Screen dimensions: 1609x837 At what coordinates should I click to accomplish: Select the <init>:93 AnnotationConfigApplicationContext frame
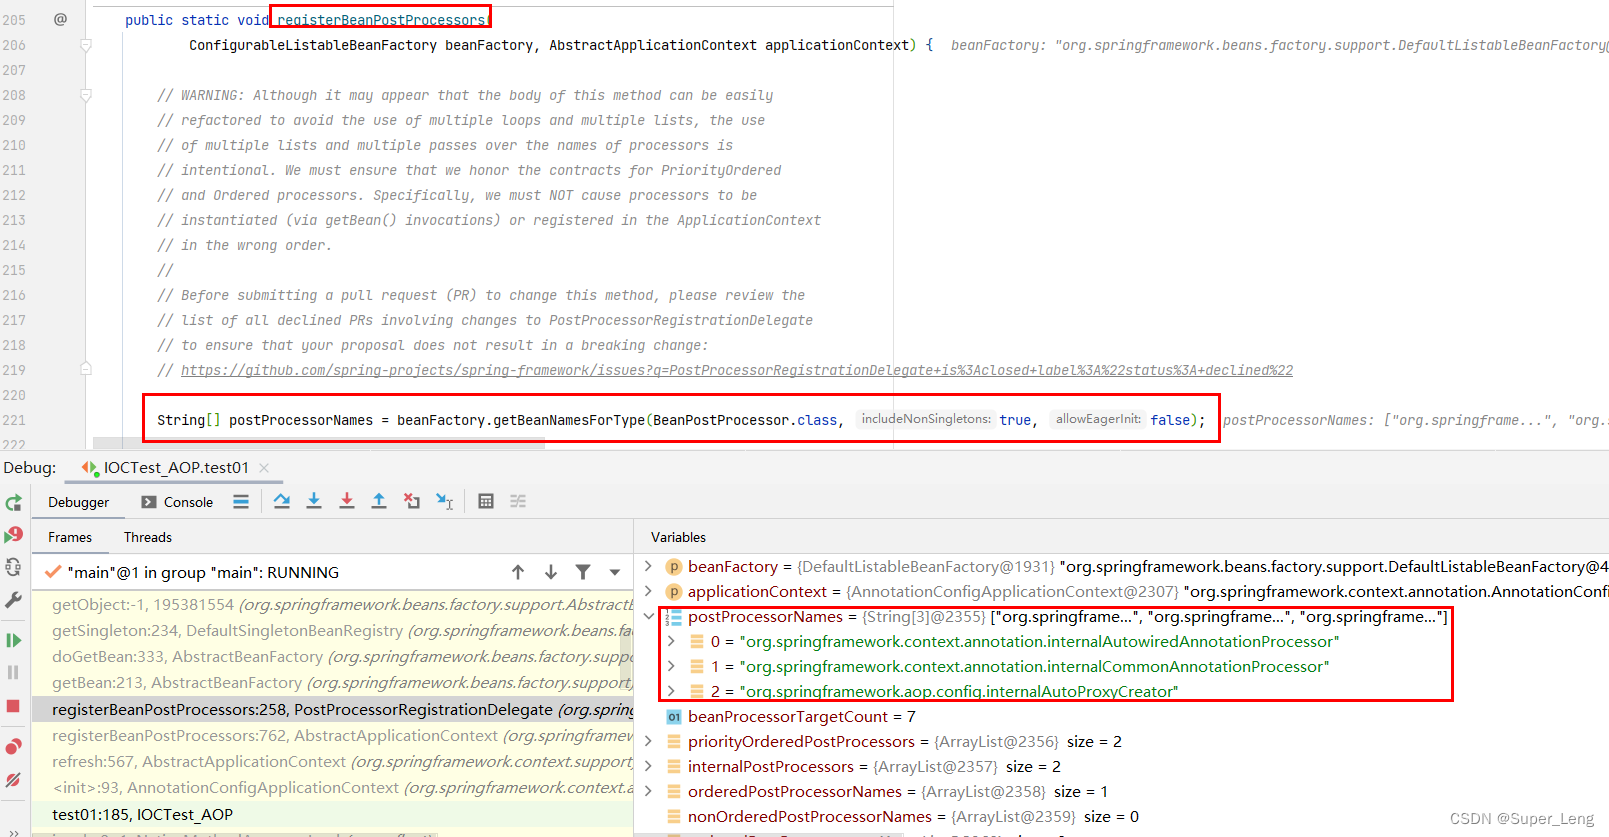pyautogui.click(x=333, y=787)
